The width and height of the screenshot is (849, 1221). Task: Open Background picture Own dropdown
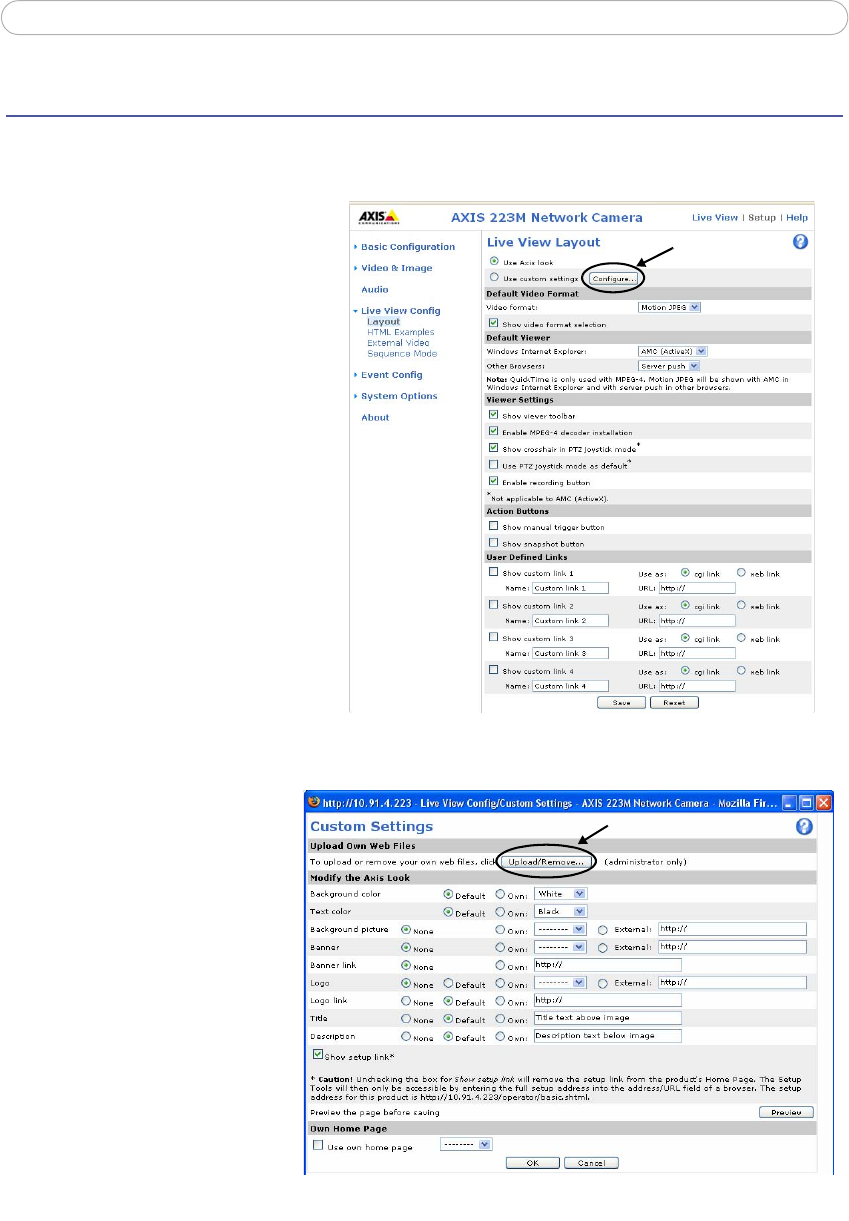[560, 929]
